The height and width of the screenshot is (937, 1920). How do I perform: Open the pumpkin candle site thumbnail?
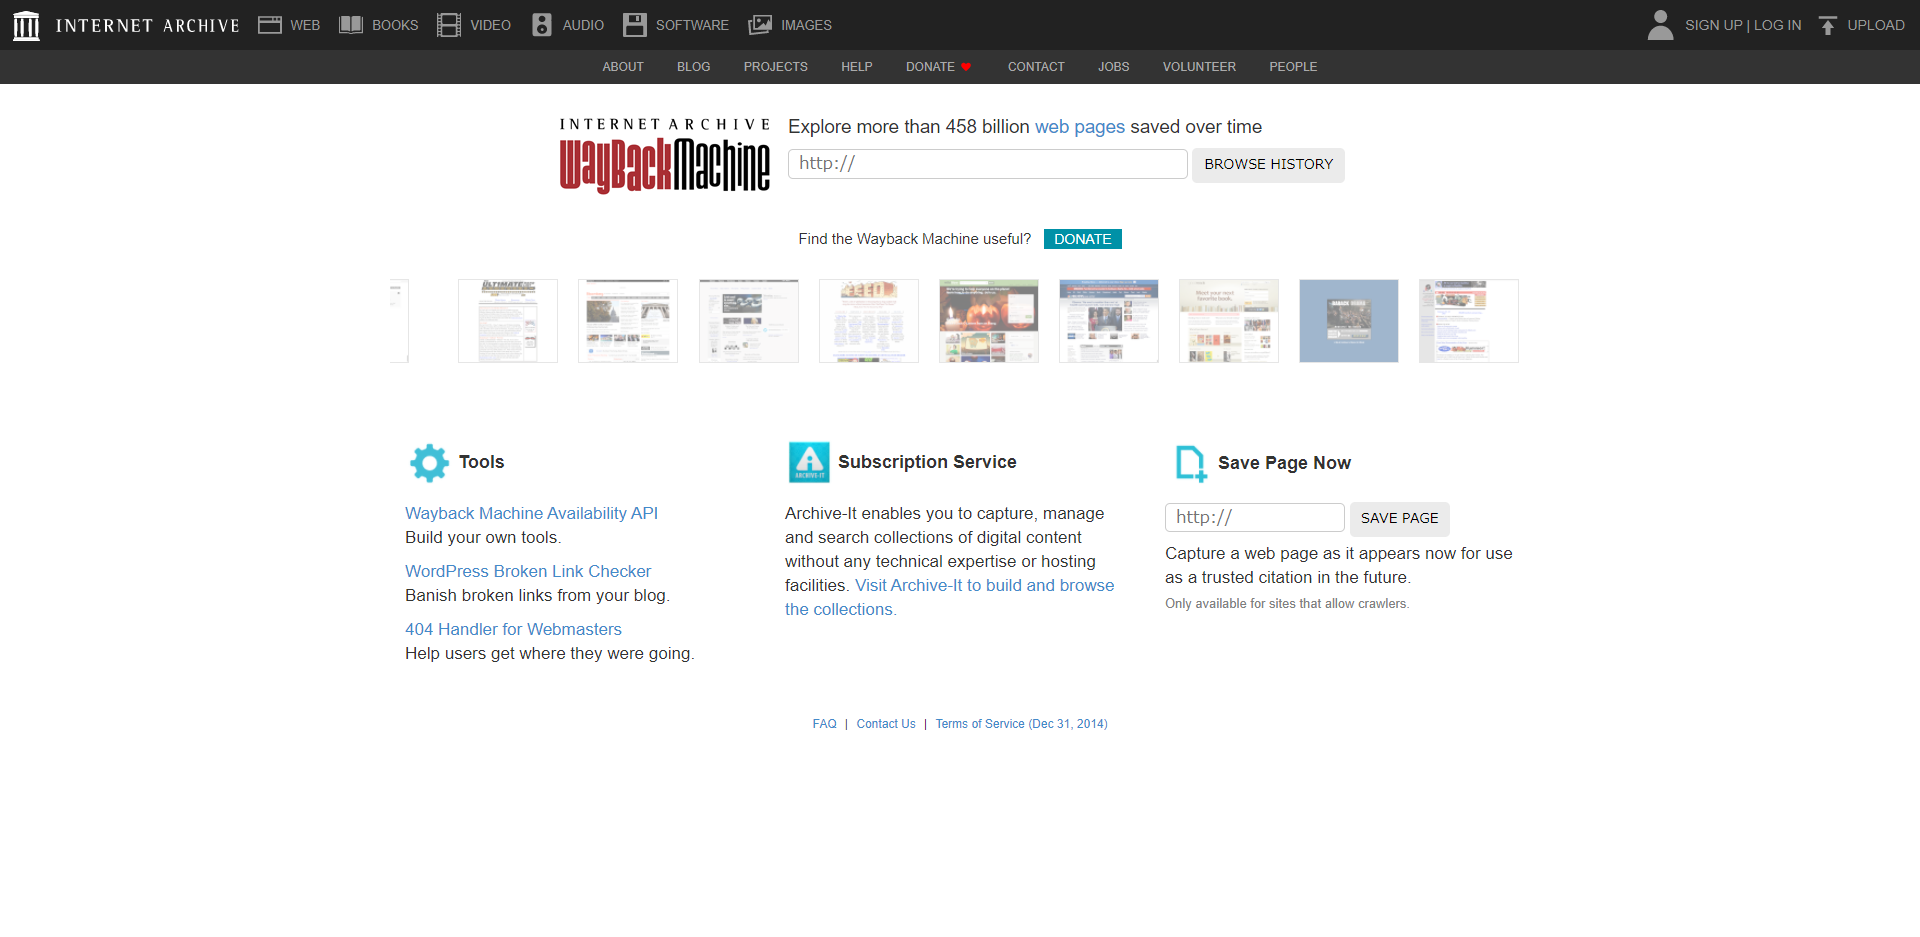[989, 321]
